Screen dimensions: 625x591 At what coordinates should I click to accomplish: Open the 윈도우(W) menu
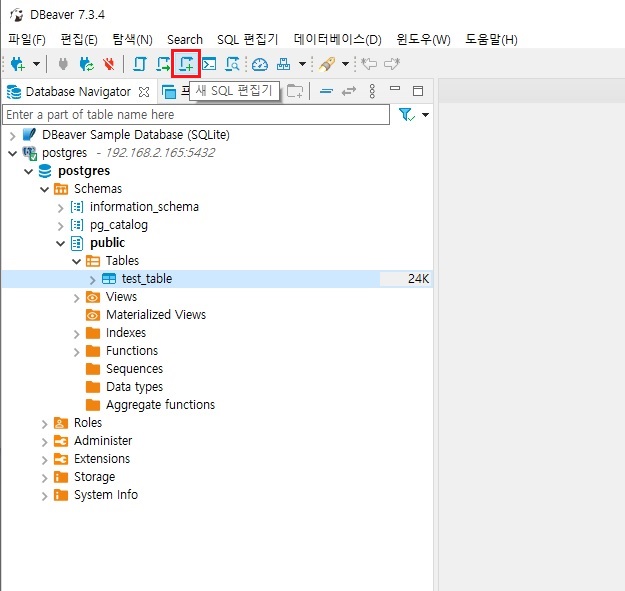423,39
